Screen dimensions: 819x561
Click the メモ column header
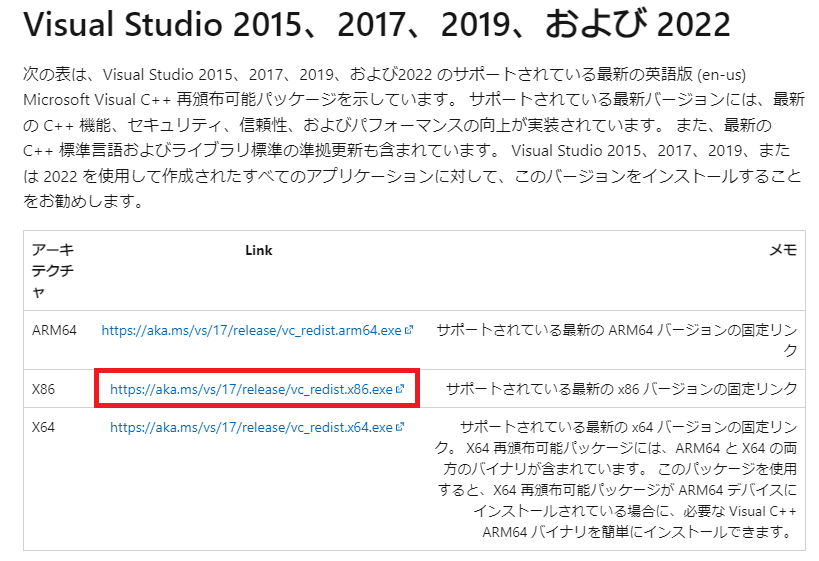click(783, 250)
